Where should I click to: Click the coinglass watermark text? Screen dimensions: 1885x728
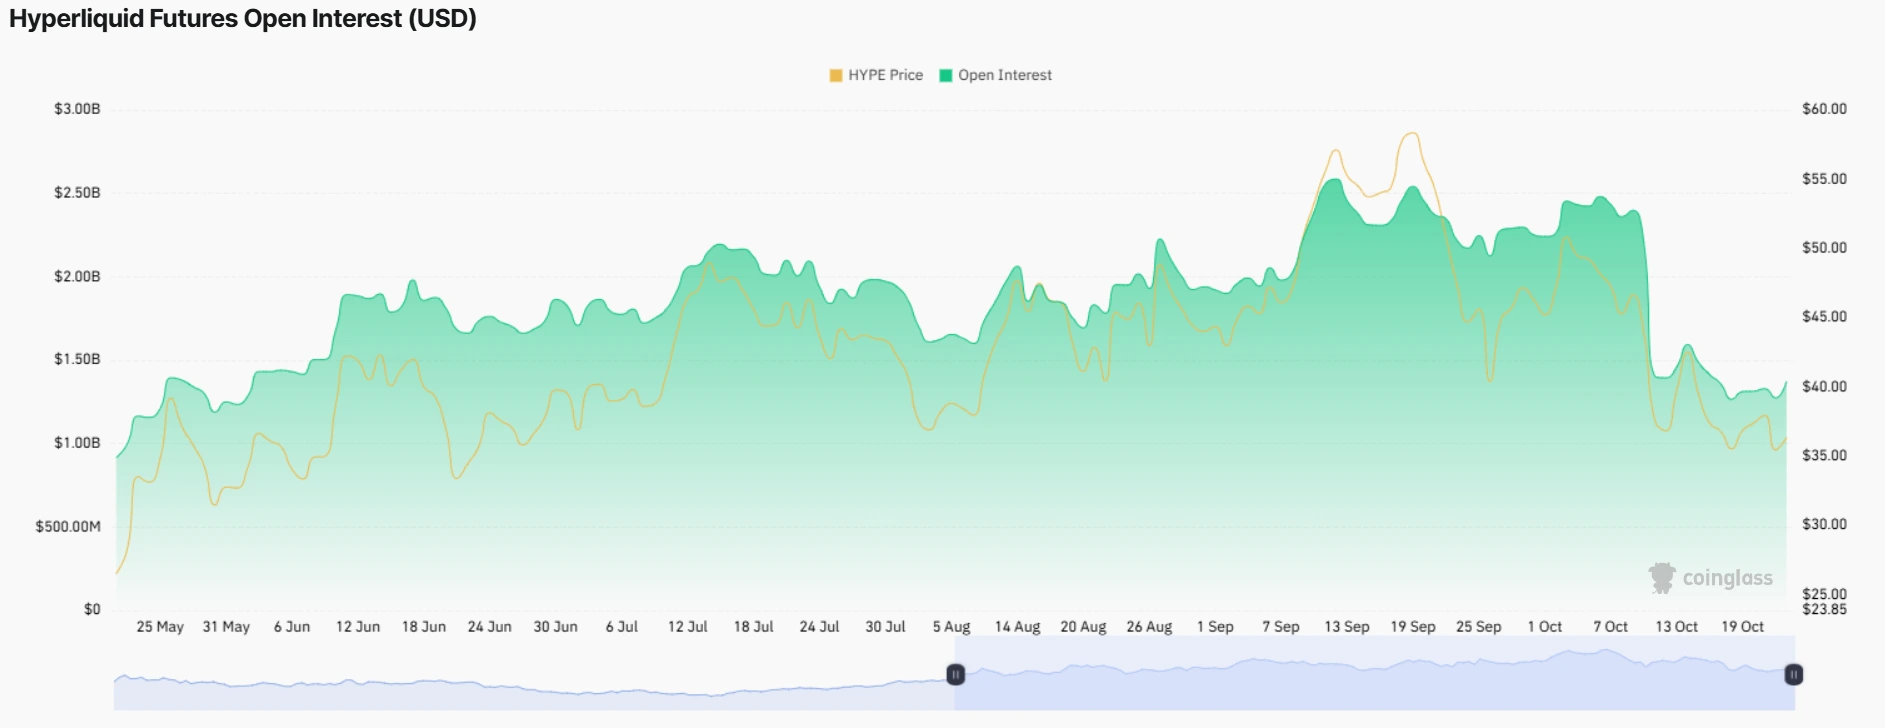(x=1727, y=578)
